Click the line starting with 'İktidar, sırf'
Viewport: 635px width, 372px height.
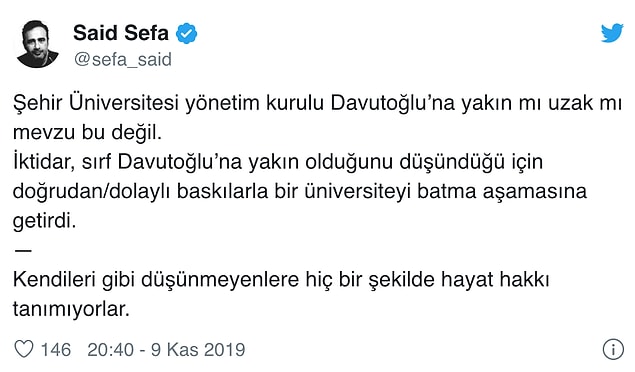click(x=278, y=162)
